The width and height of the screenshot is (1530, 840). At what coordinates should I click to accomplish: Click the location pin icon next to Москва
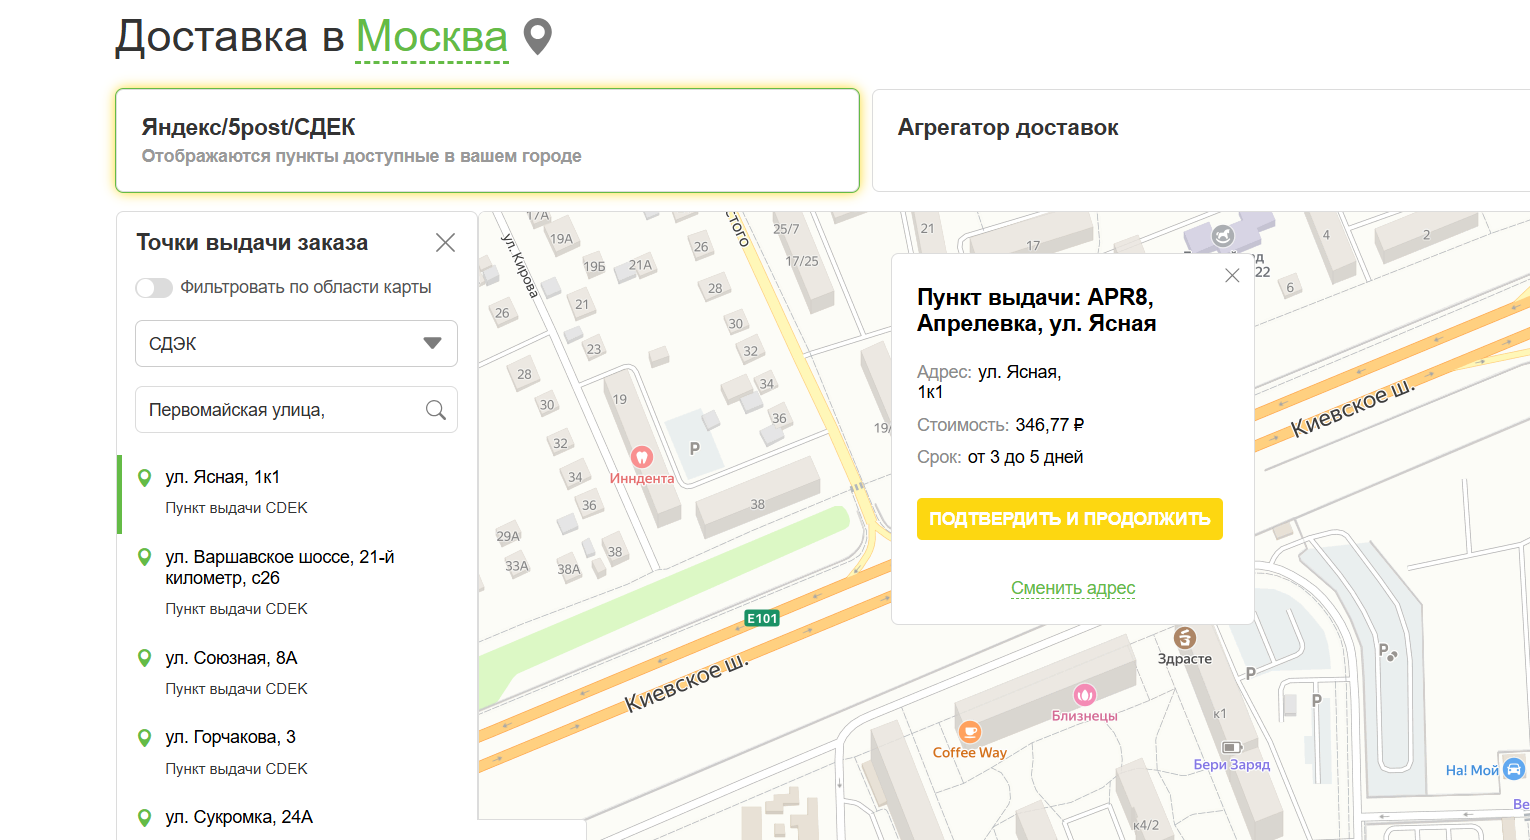point(538,37)
